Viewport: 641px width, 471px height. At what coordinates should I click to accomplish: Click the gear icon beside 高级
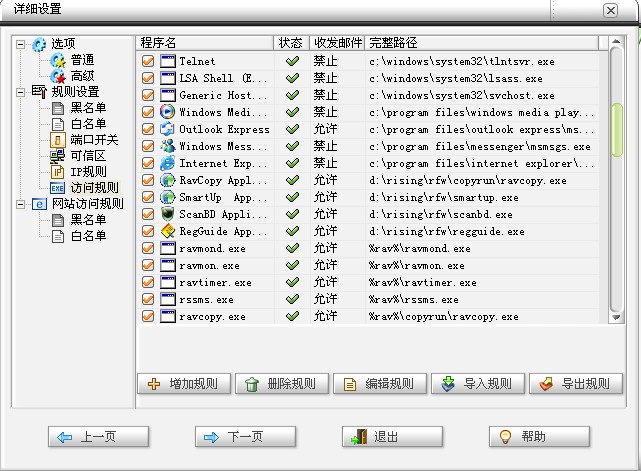coord(58,76)
